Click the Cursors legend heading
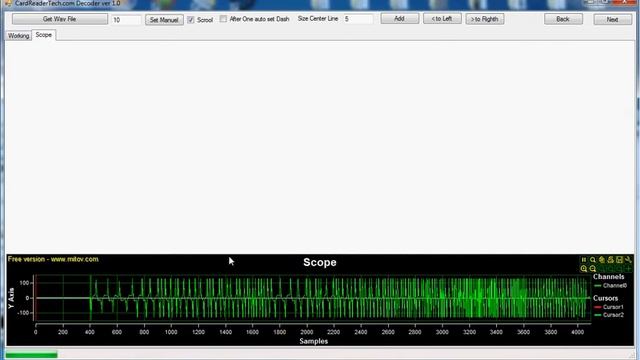640x360 pixels. 605,298
